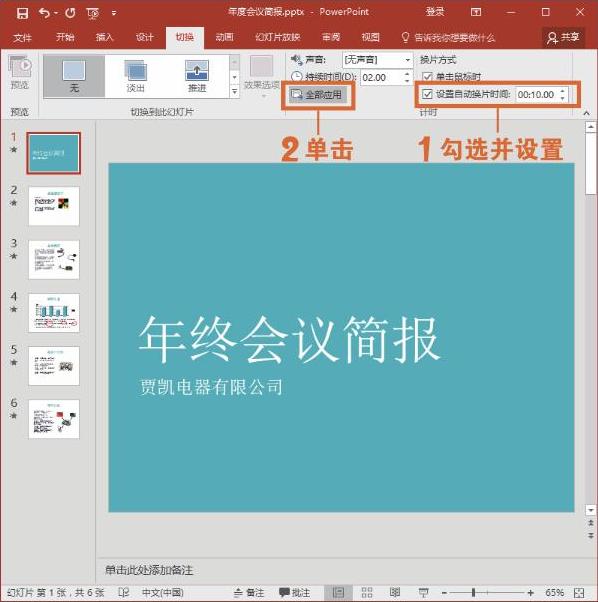Click the Undo arrow icon
This screenshot has height=602, width=598.
(45, 13)
